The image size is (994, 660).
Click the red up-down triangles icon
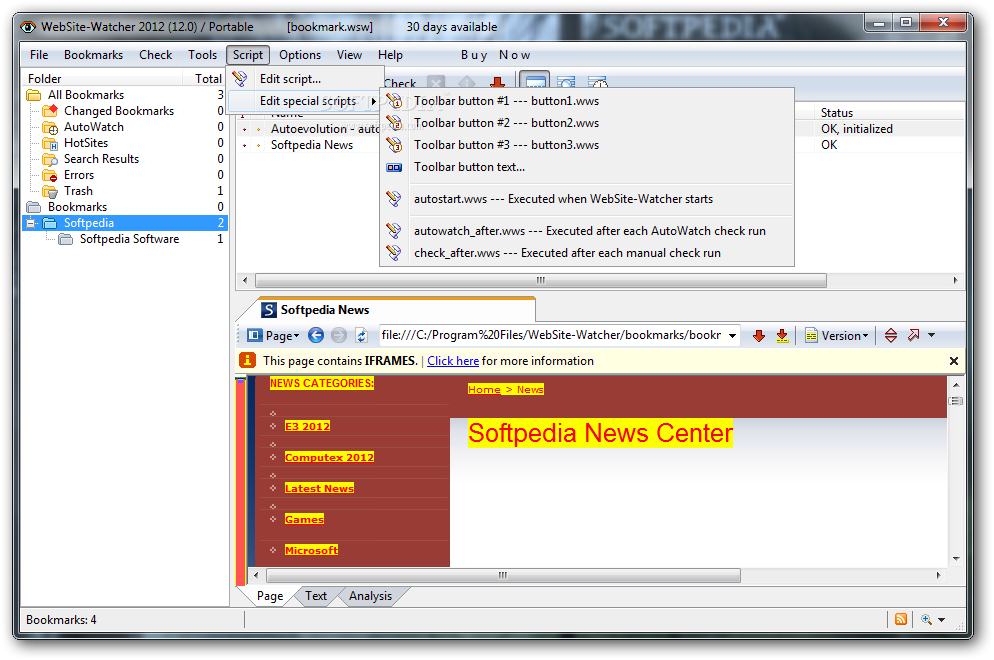click(891, 335)
